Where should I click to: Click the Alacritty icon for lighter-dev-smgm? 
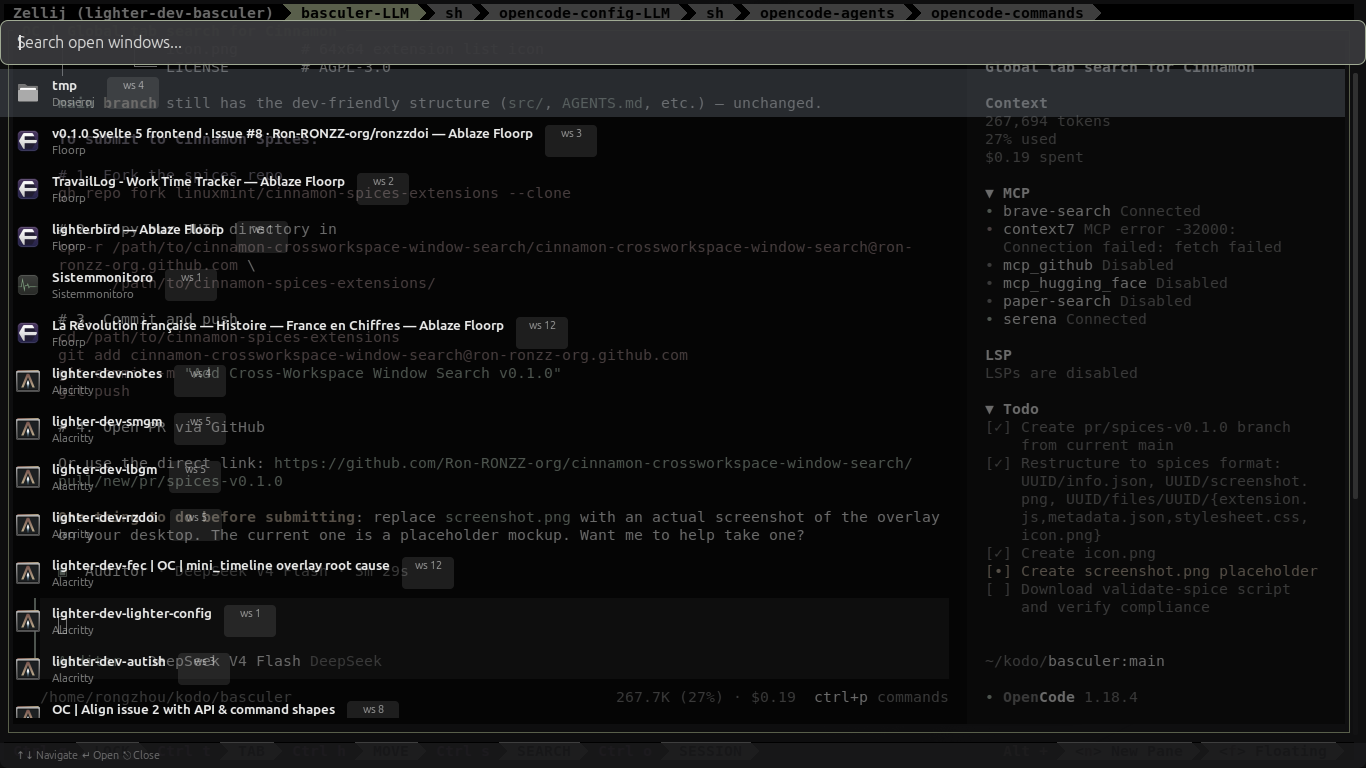coord(28,429)
